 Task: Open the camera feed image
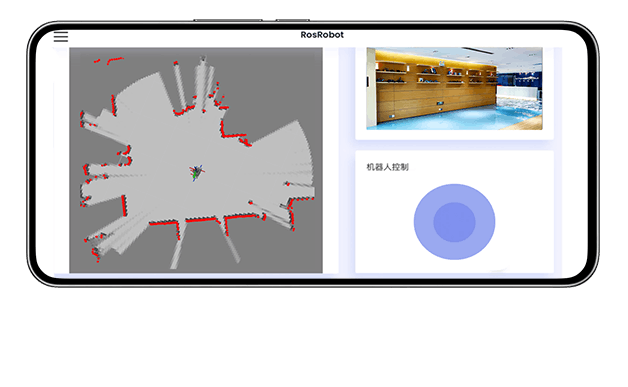(454, 89)
